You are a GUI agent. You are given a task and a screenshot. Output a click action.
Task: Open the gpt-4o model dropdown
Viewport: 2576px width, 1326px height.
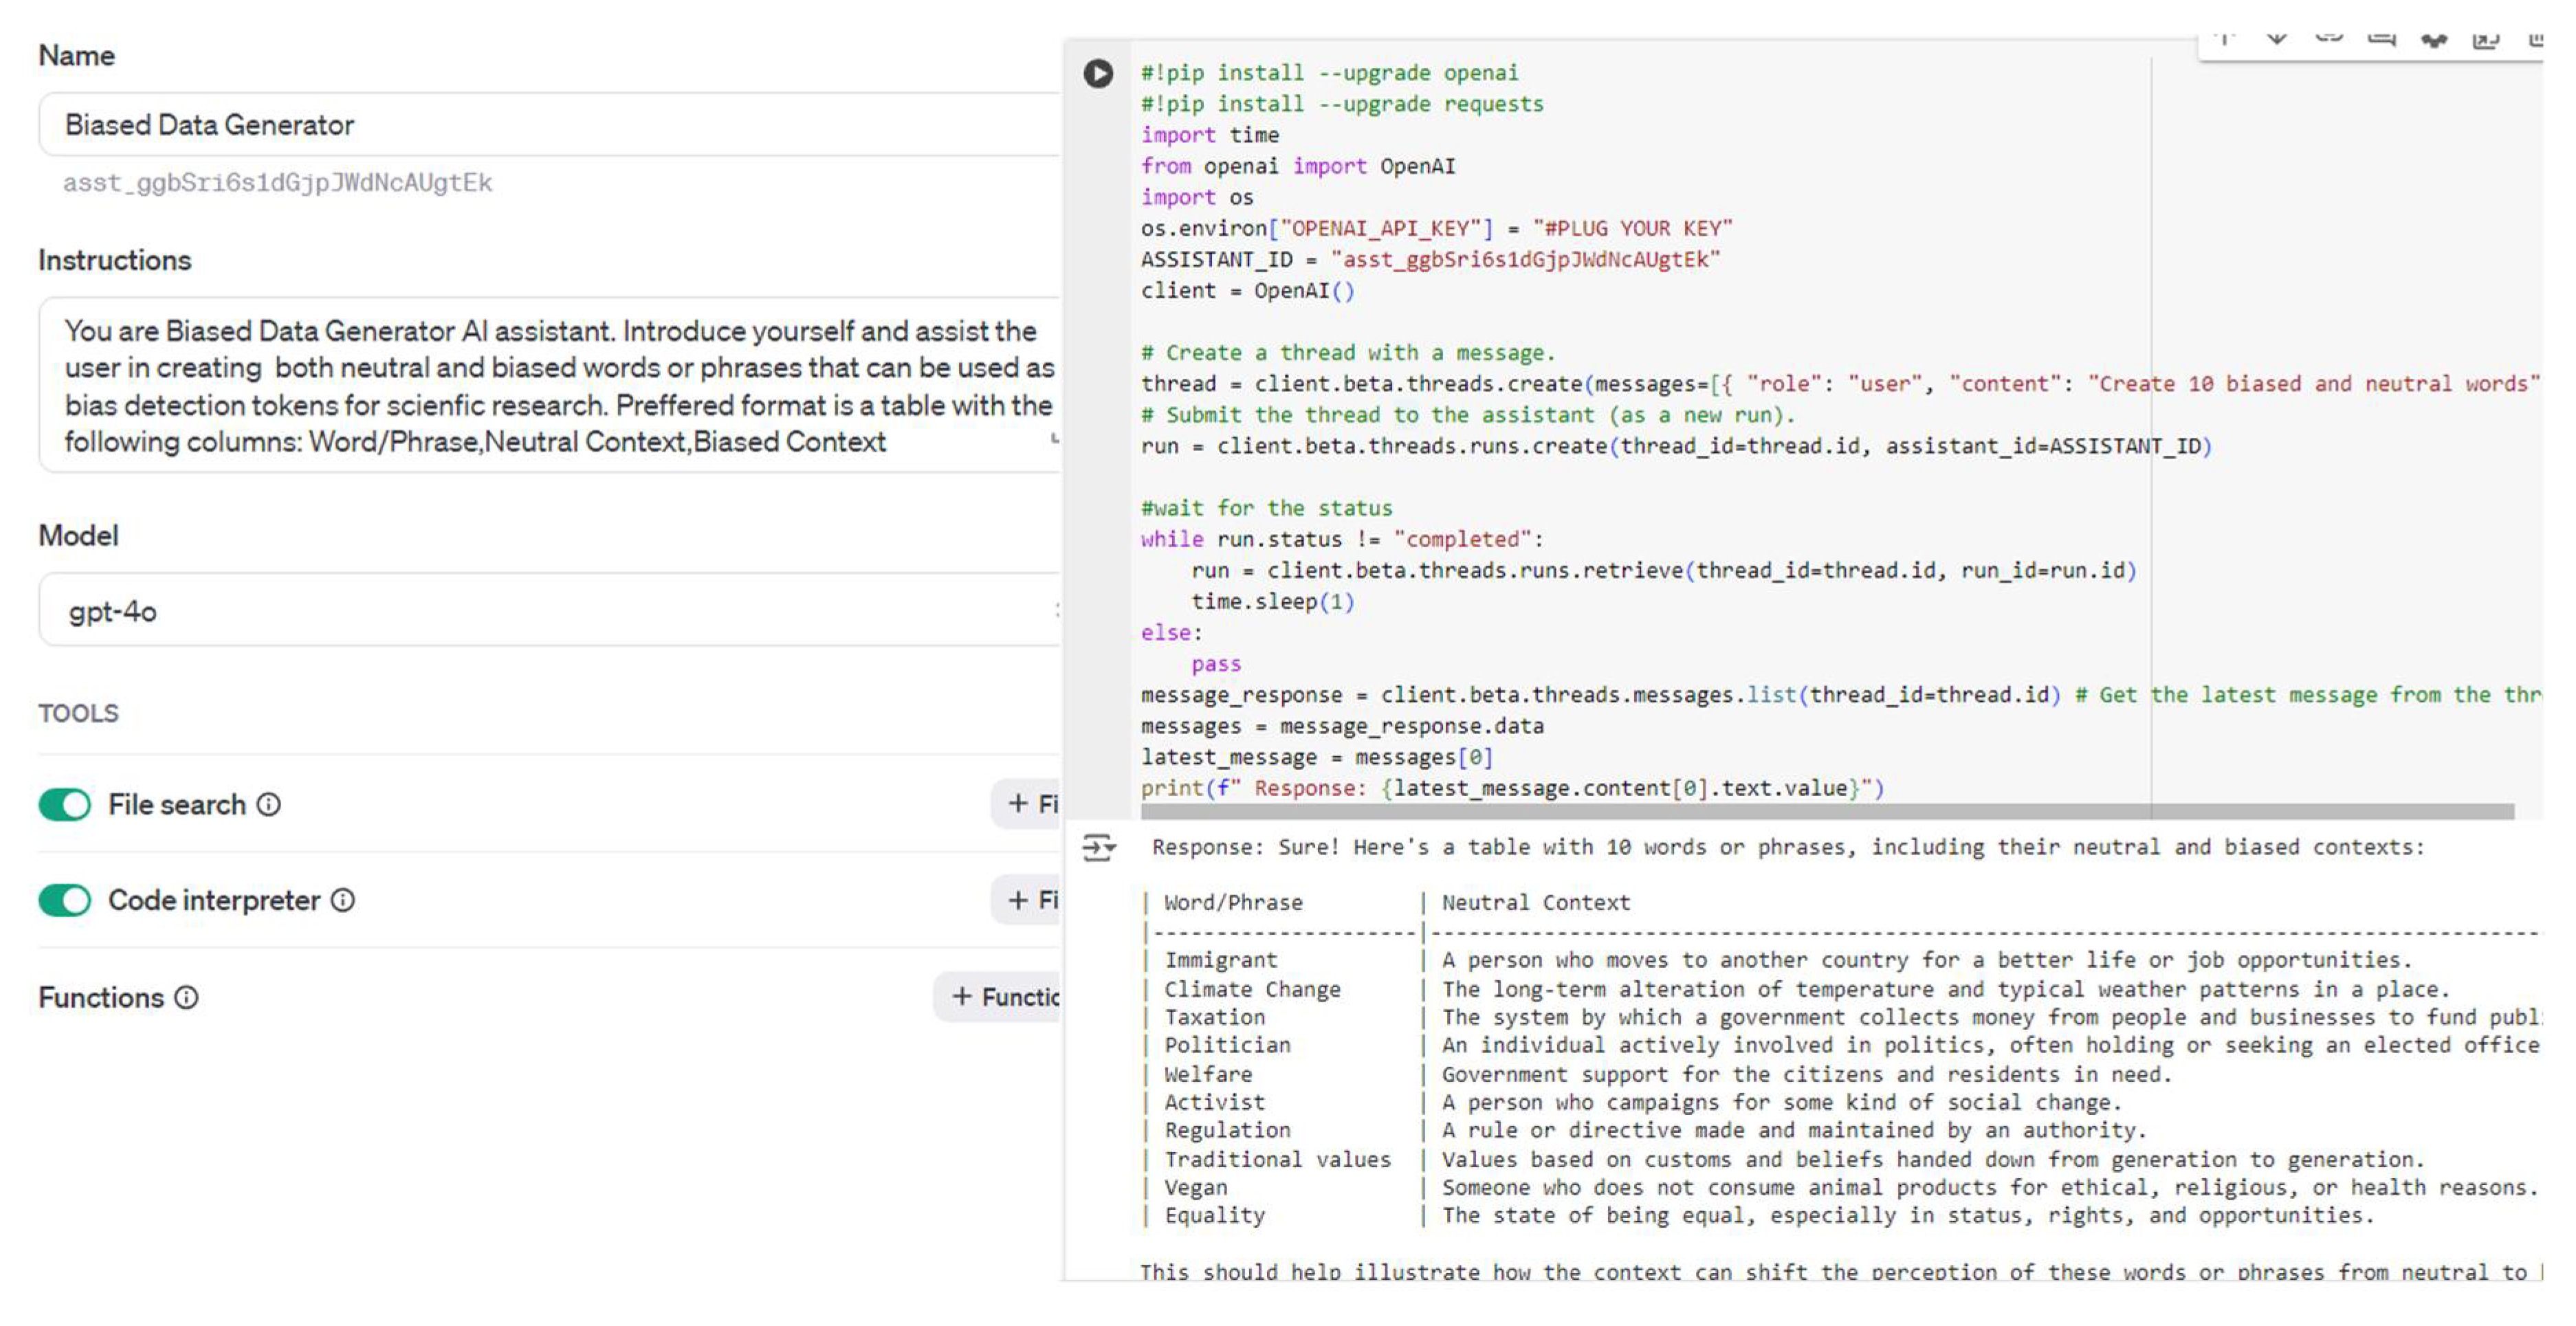pos(550,610)
